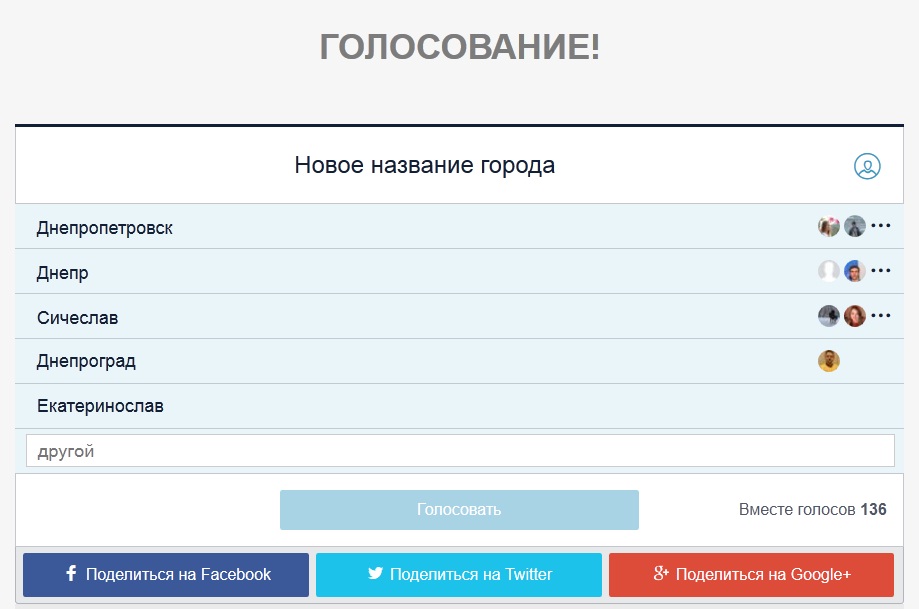Select the Екатеринослав option
Viewport: 919px width, 609px height.
tap(100, 406)
